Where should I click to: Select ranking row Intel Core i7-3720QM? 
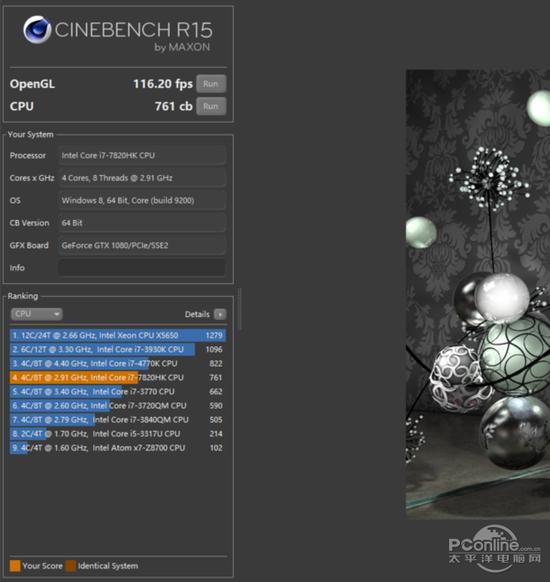118,406
